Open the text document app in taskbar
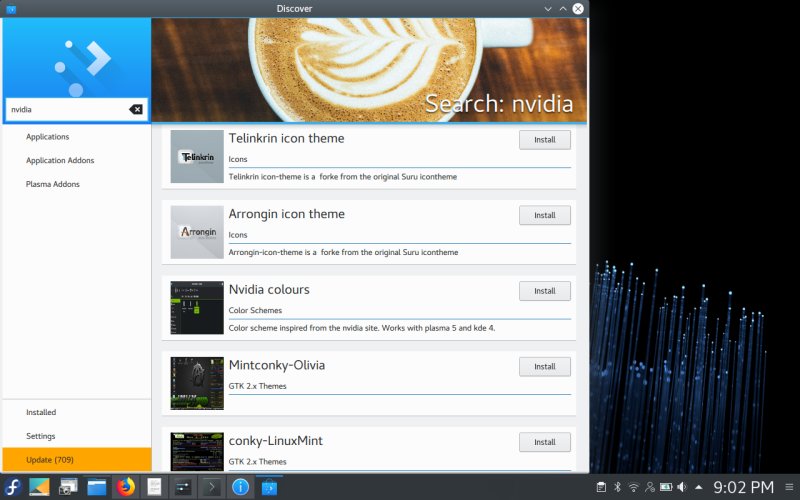Screen dimensions: 800x500 coord(154,487)
